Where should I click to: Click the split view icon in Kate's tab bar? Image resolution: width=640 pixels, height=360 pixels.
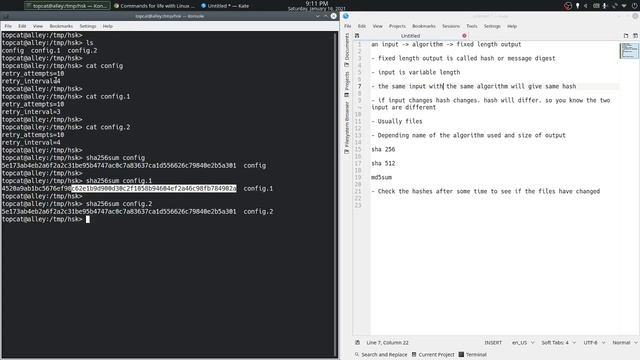point(635,36)
